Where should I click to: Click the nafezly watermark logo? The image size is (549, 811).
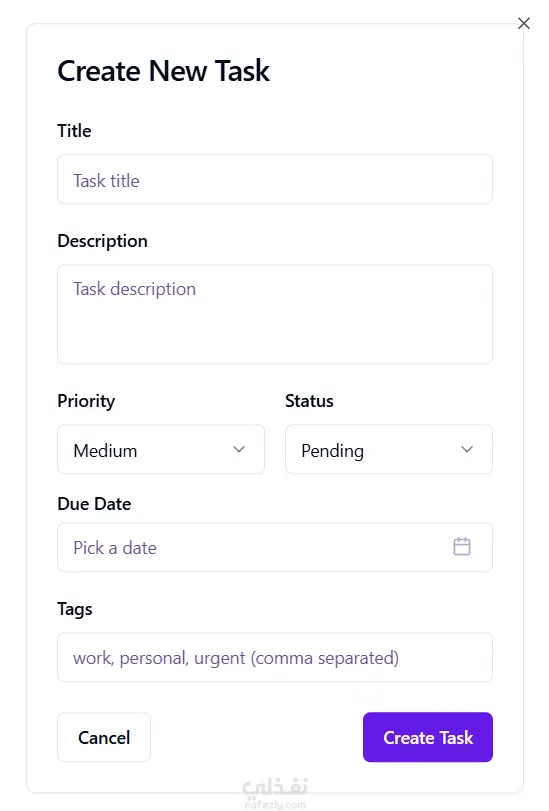(275, 792)
